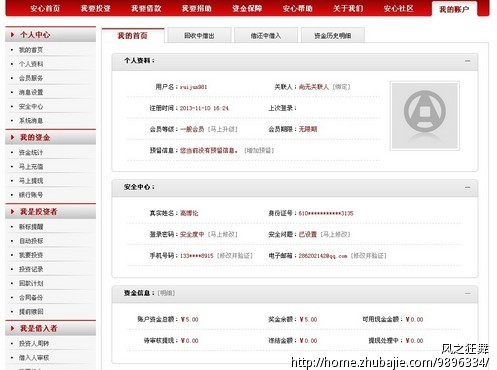
Task: Click the 尚无关联人 text
Action: click(314, 87)
